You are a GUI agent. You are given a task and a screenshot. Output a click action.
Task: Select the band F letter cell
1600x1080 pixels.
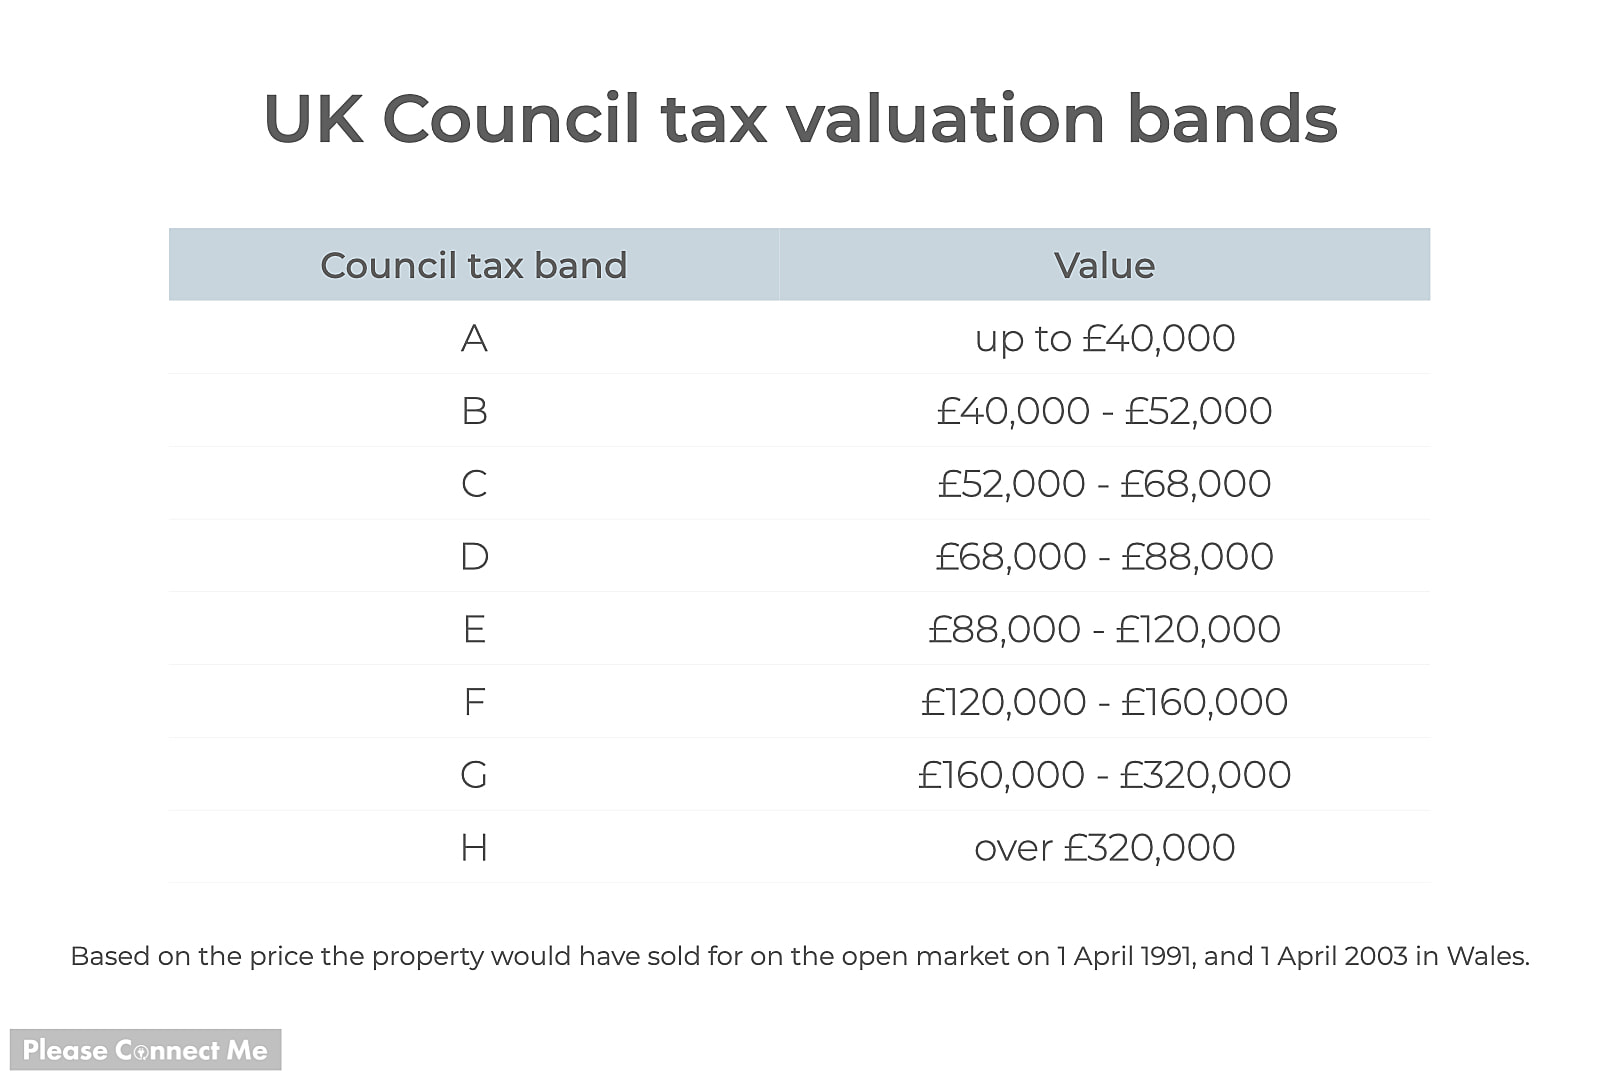click(474, 702)
